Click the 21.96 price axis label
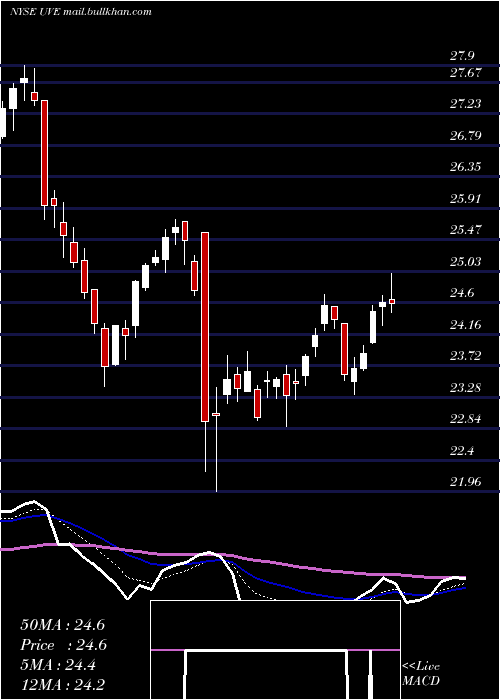This screenshot has height=700, width=500. (466, 482)
